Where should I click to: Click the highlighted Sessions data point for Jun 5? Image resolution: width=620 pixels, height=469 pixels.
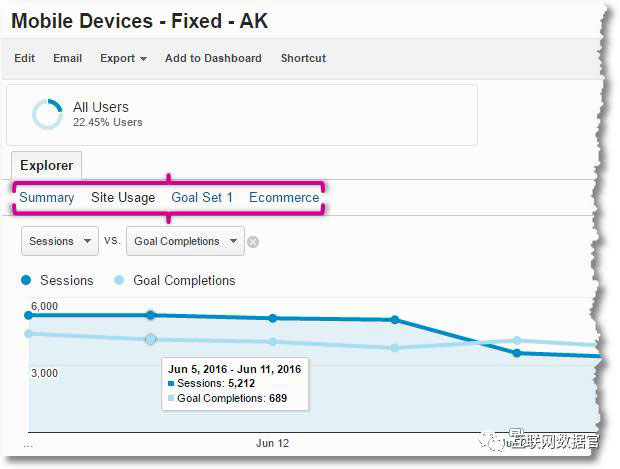point(150,315)
